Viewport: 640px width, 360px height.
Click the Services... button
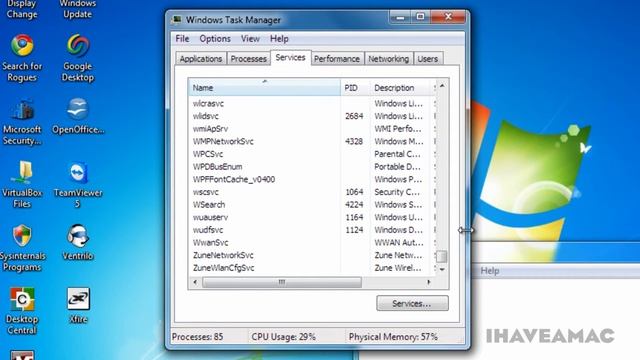[412, 303]
